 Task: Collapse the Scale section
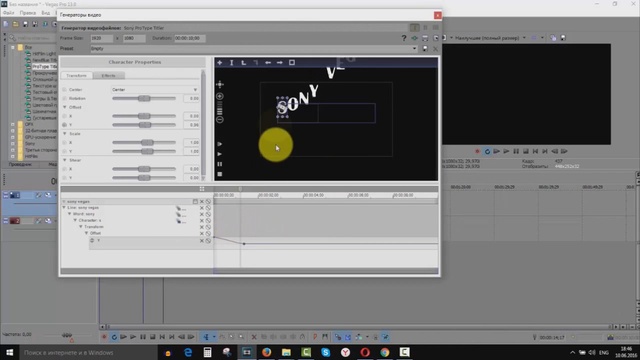pyautogui.click(x=64, y=134)
